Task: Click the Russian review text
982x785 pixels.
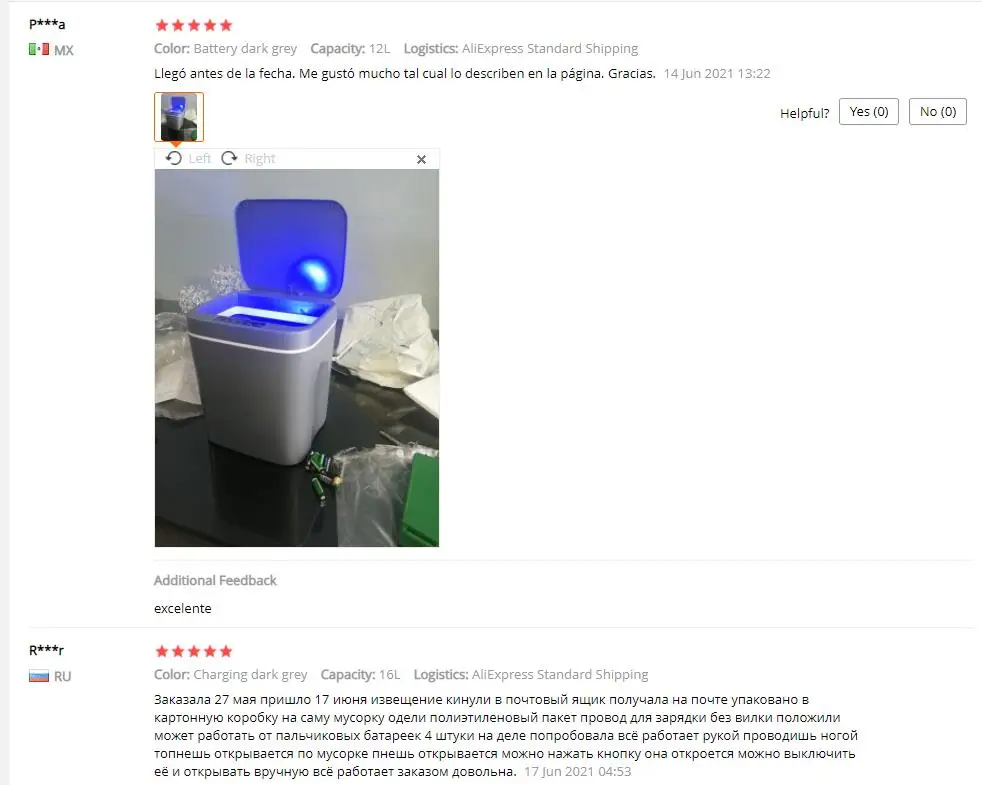Action: (x=506, y=736)
